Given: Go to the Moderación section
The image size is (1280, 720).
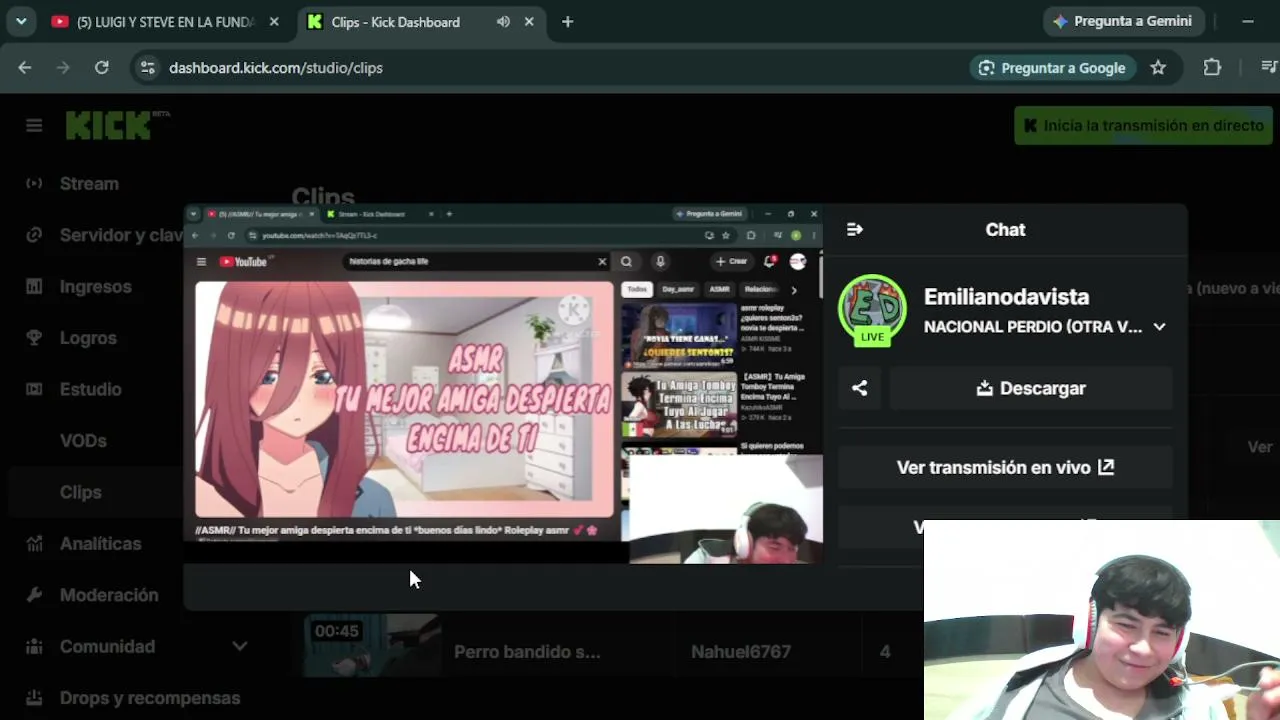Looking at the screenshot, I should pyautogui.click(x=109, y=595).
